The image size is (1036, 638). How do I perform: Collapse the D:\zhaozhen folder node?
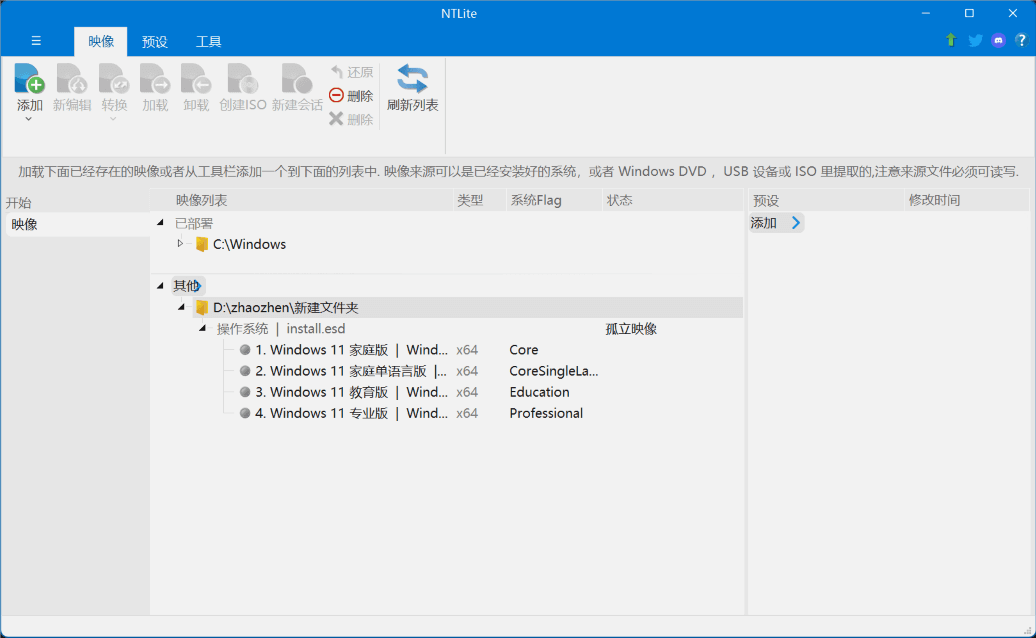tap(181, 307)
